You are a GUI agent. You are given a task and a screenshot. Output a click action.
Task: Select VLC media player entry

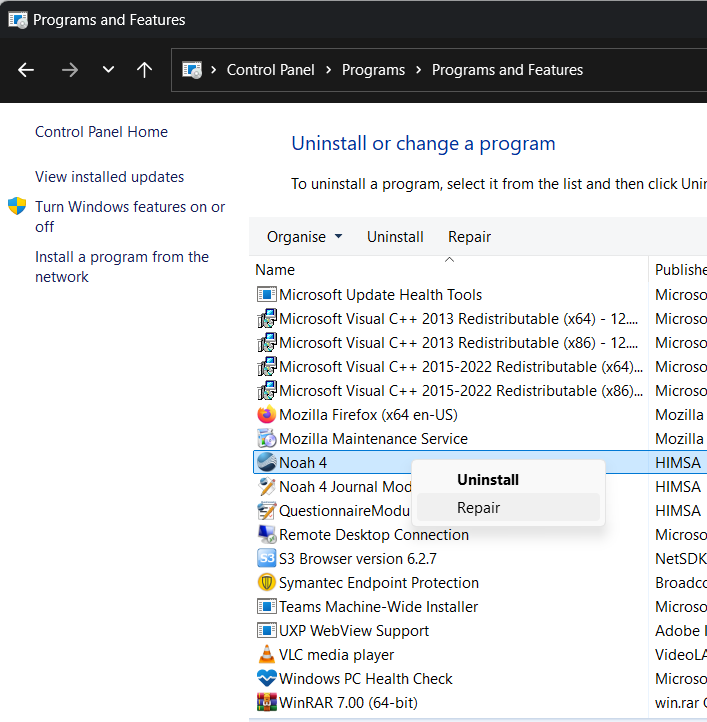pos(336,655)
